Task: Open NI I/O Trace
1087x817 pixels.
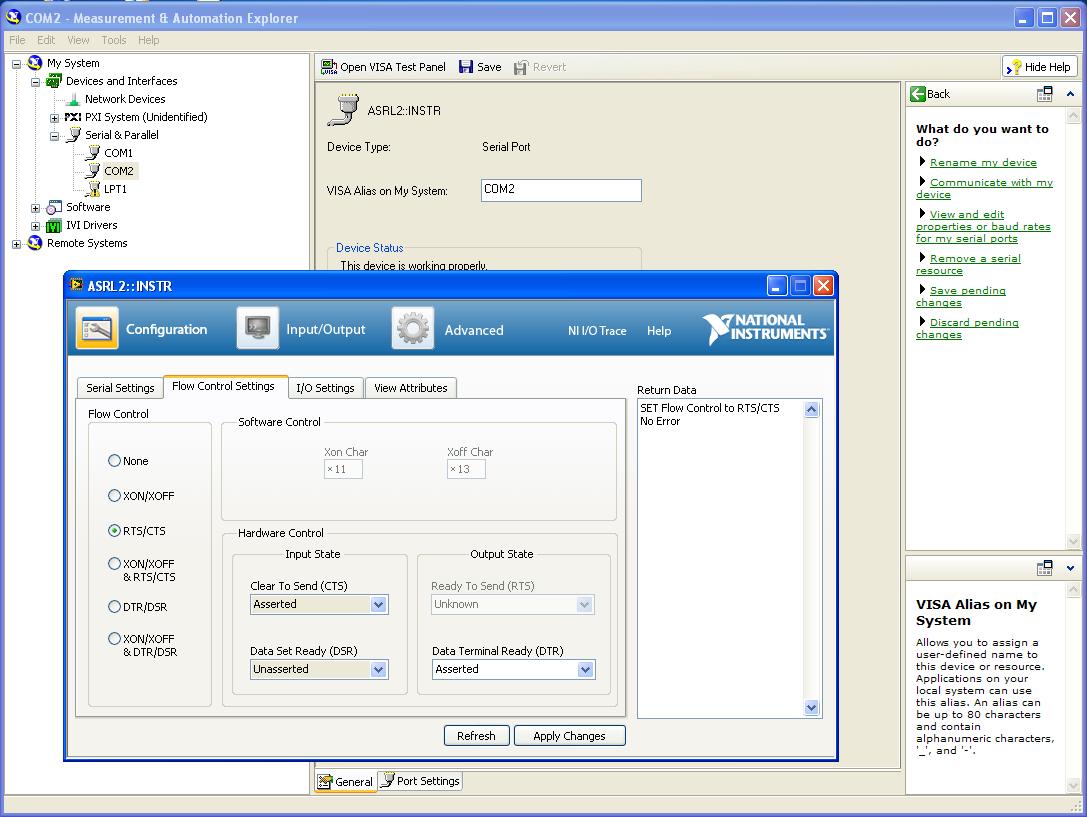Action: (597, 331)
